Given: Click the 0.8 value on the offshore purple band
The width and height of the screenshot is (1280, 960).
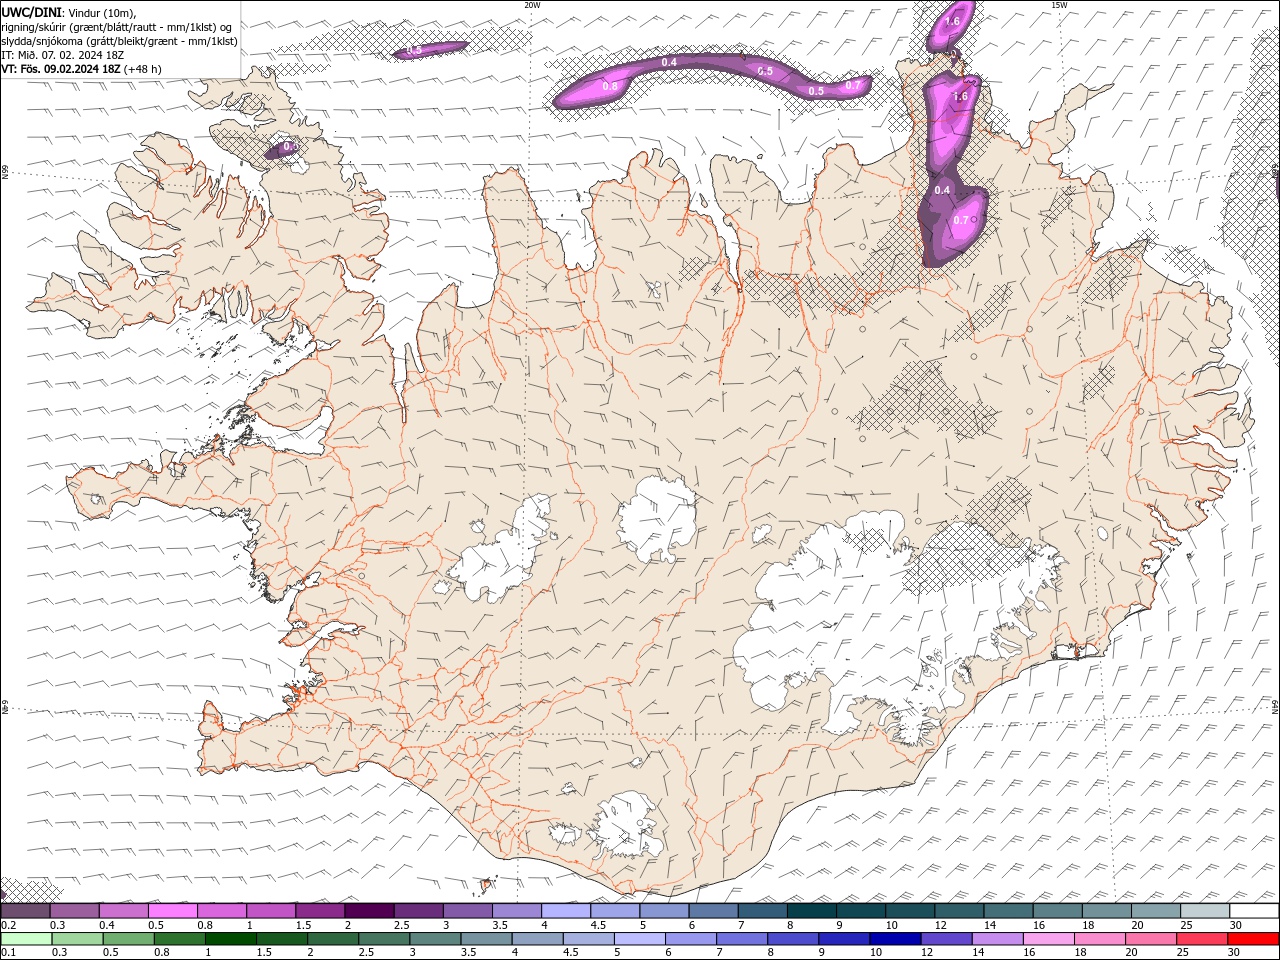Looking at the screenshot, I should tap(609, 87).
